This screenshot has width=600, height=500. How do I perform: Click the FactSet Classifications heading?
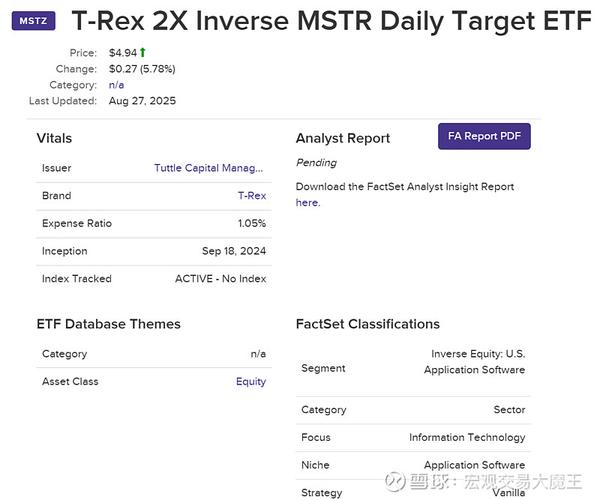(368, 324)
